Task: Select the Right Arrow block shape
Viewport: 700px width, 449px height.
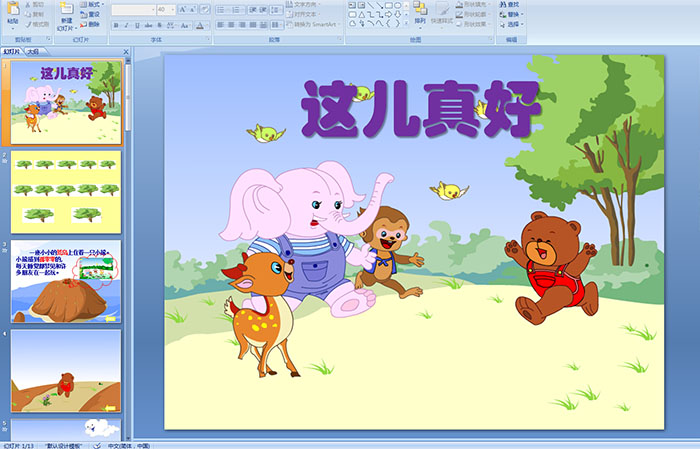Action: coord(388,15)
